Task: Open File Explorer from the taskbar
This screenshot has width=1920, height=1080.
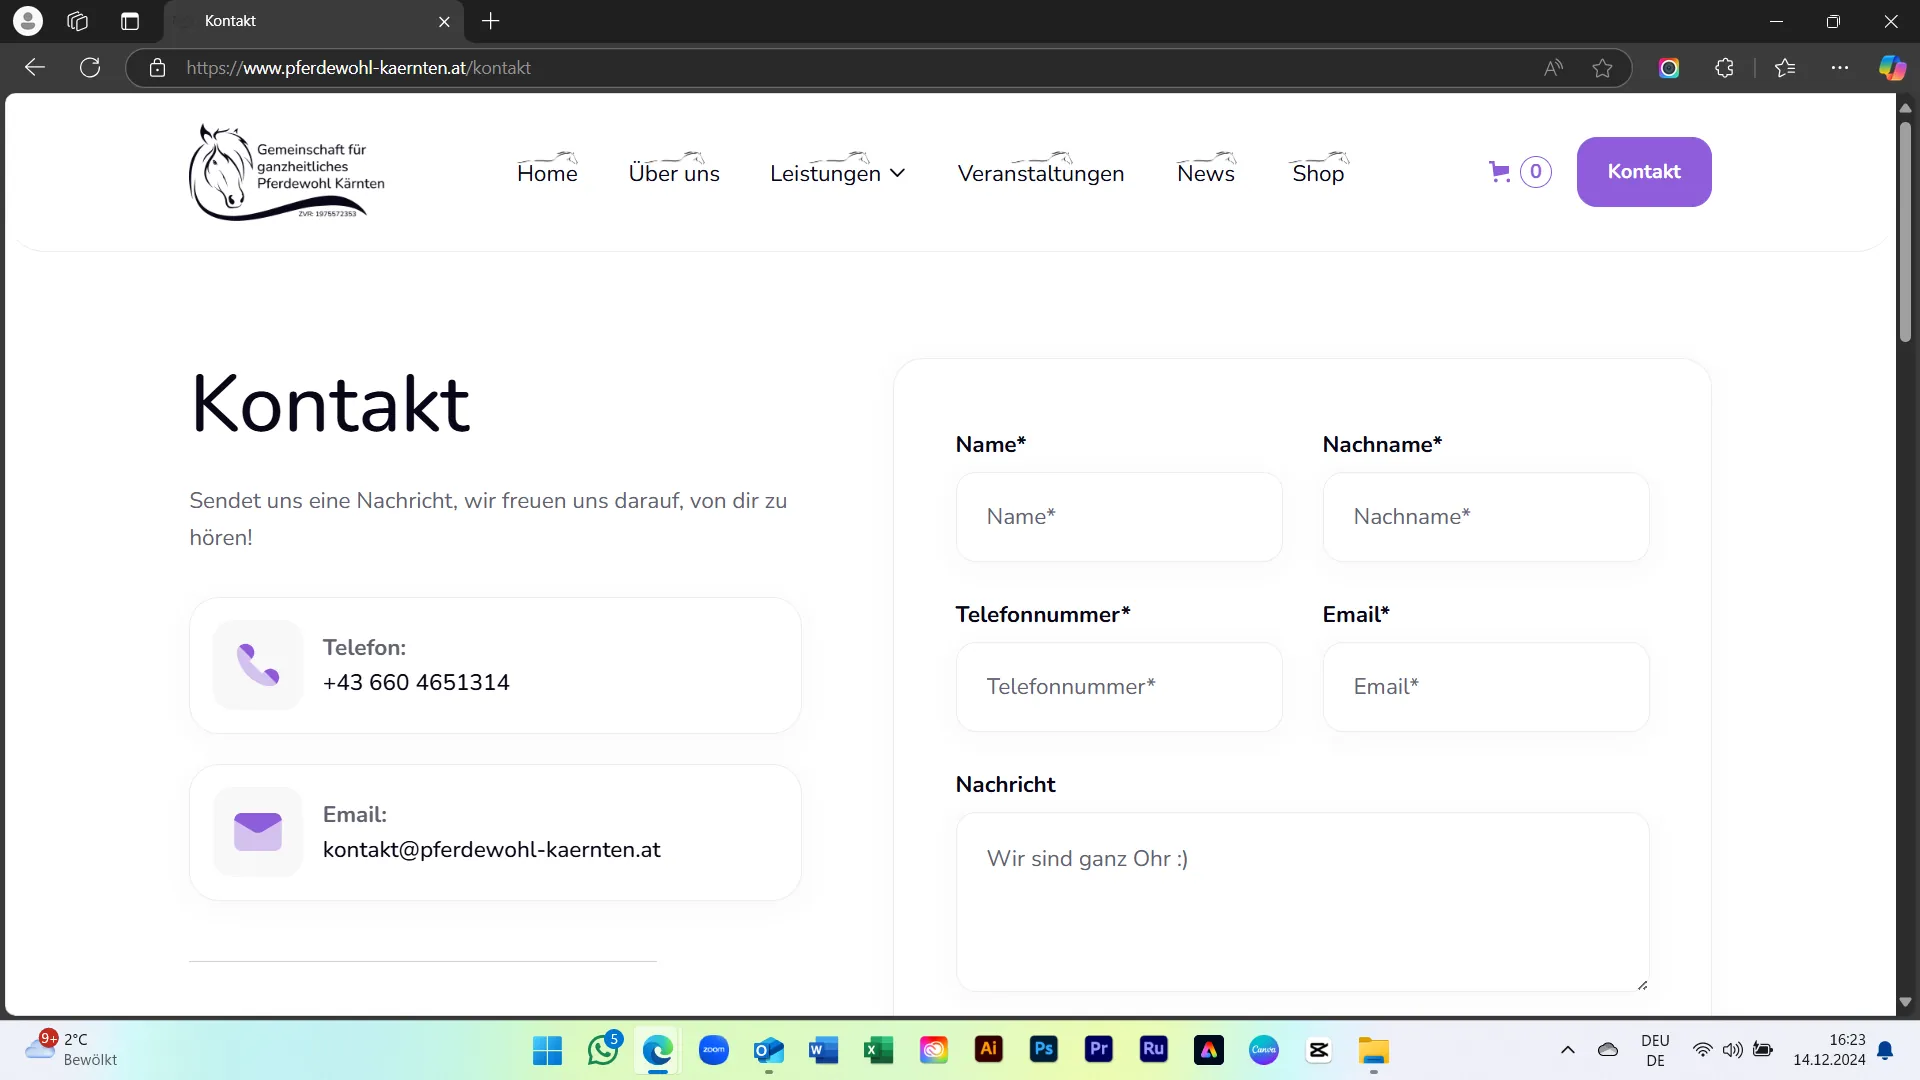Action: tap(1374, 1050)
